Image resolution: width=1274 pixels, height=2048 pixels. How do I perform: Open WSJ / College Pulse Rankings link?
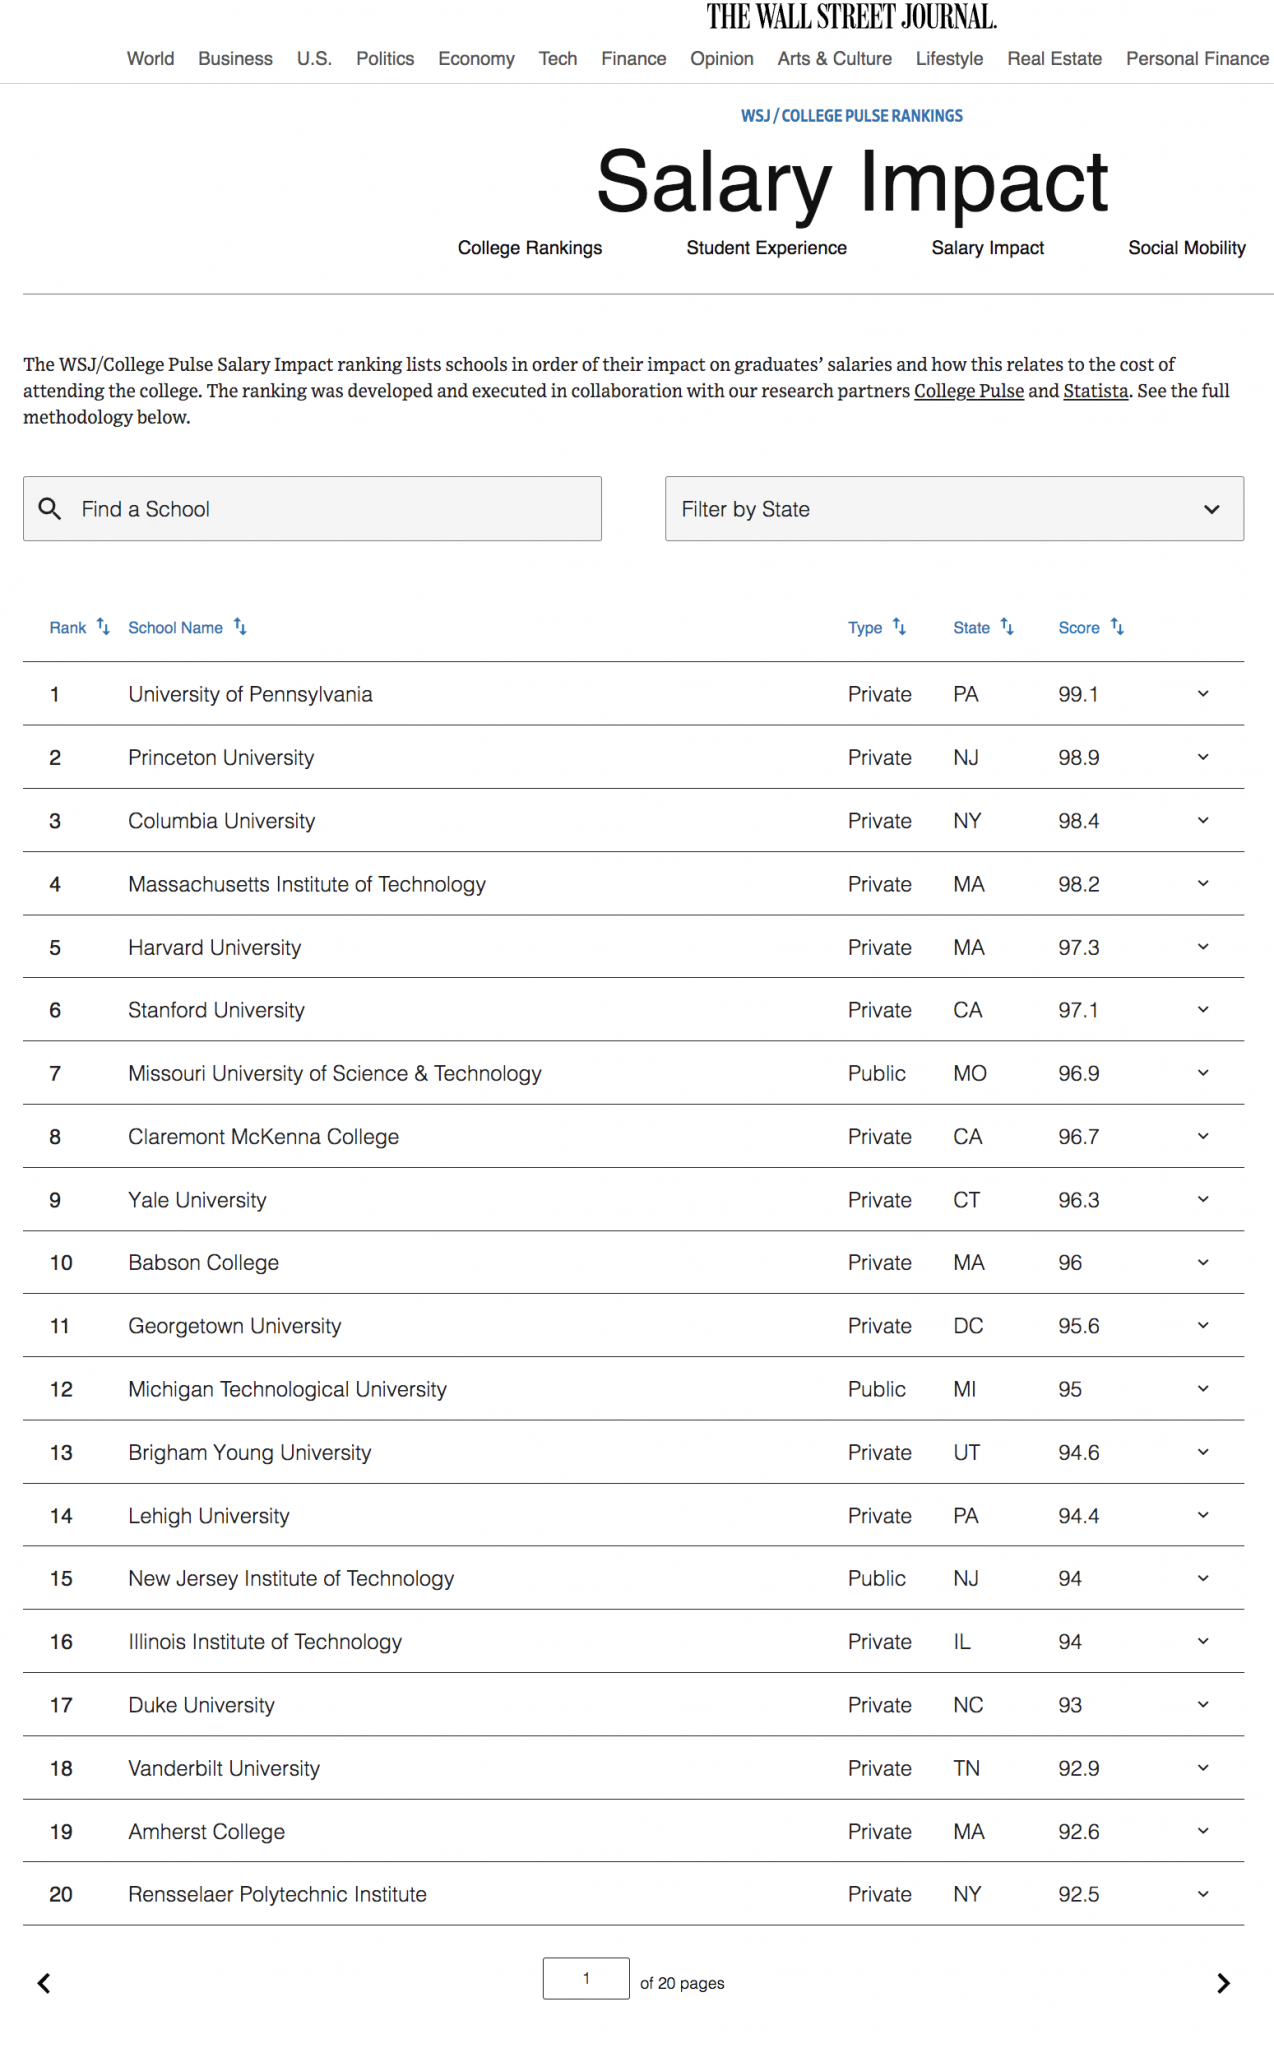pos(852,116)
